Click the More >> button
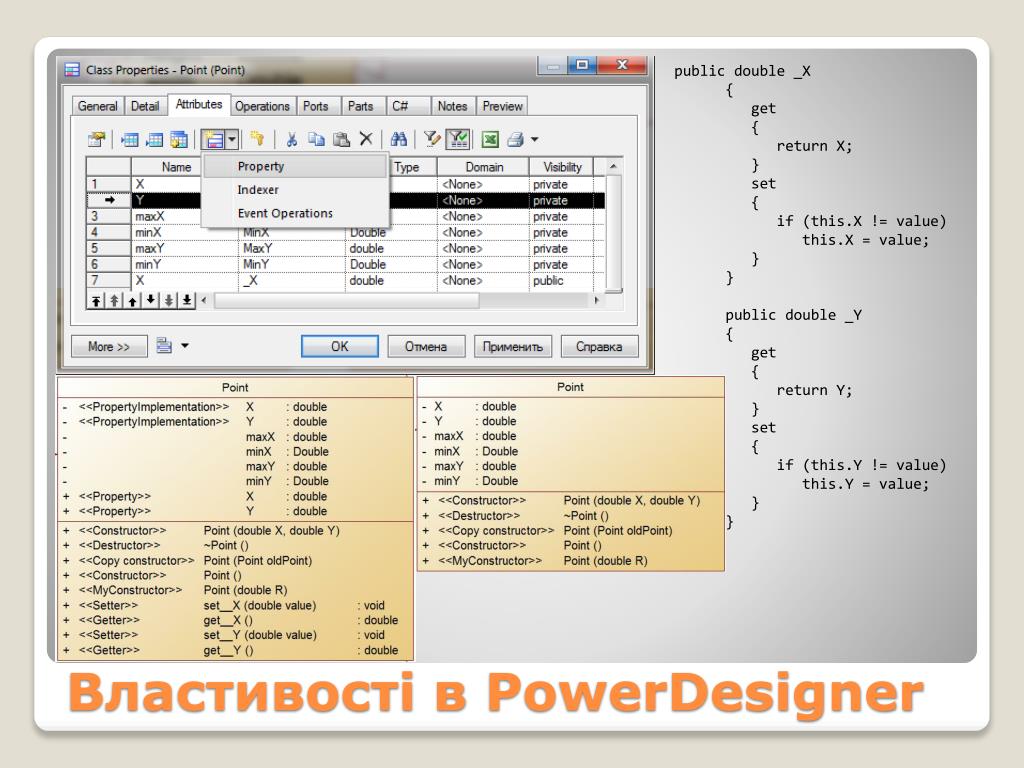 click(x=109, y=347)
